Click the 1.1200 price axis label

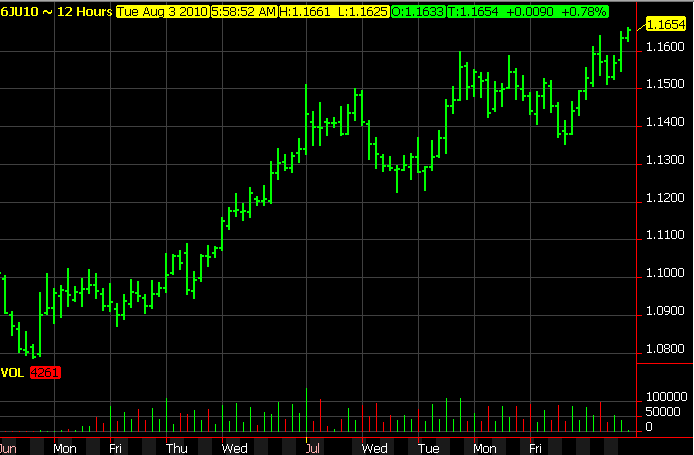coord(665,197)
